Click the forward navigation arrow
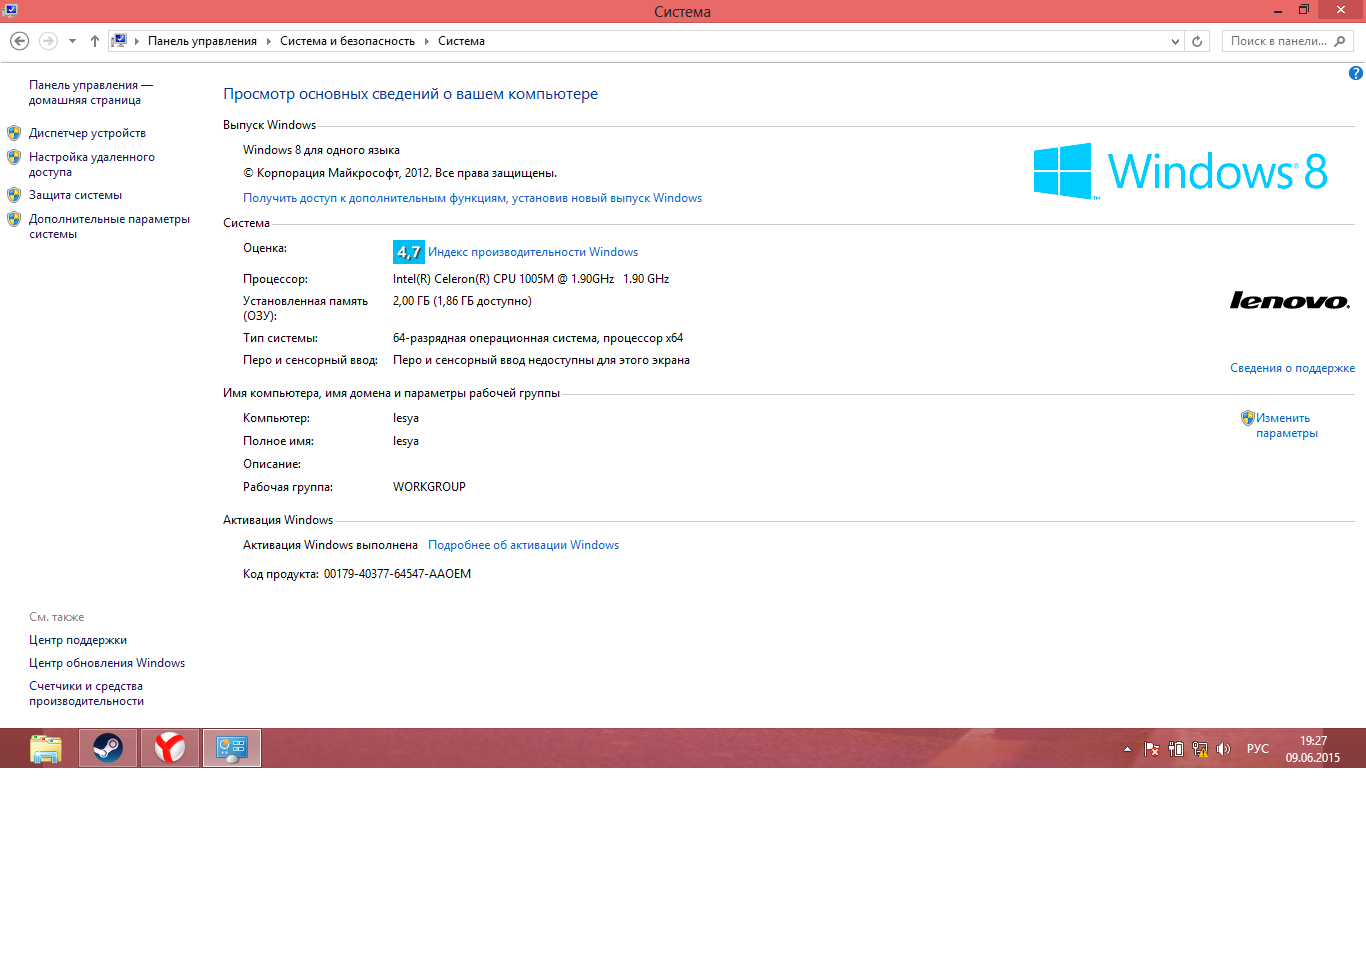The image size is (1366, 968). coord(48,41)
